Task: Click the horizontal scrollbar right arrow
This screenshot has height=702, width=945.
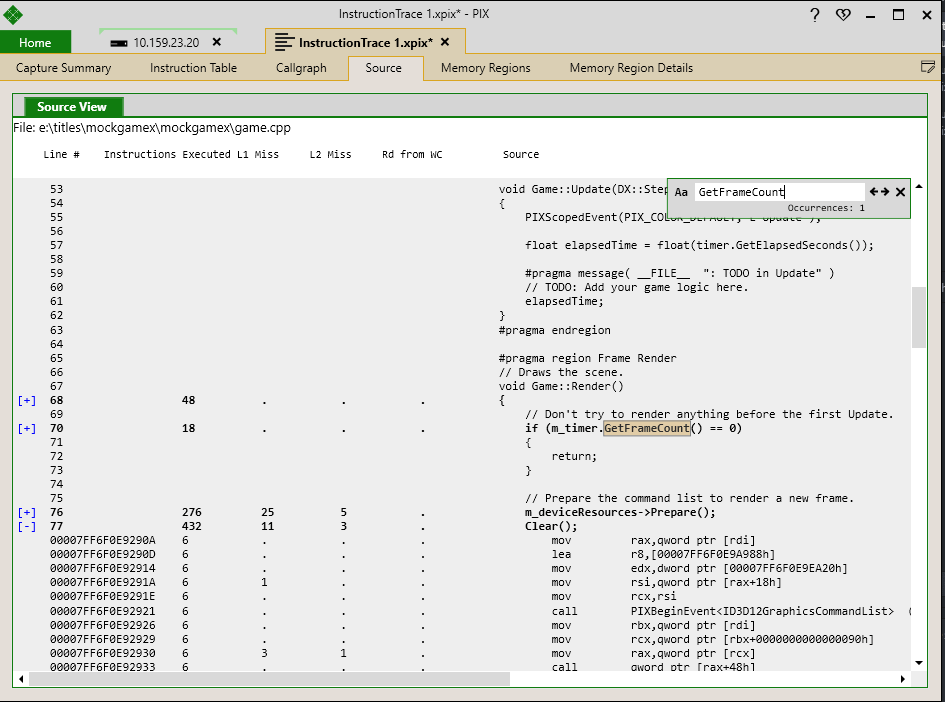Action: pyautogui.click(x=903, y=679)
